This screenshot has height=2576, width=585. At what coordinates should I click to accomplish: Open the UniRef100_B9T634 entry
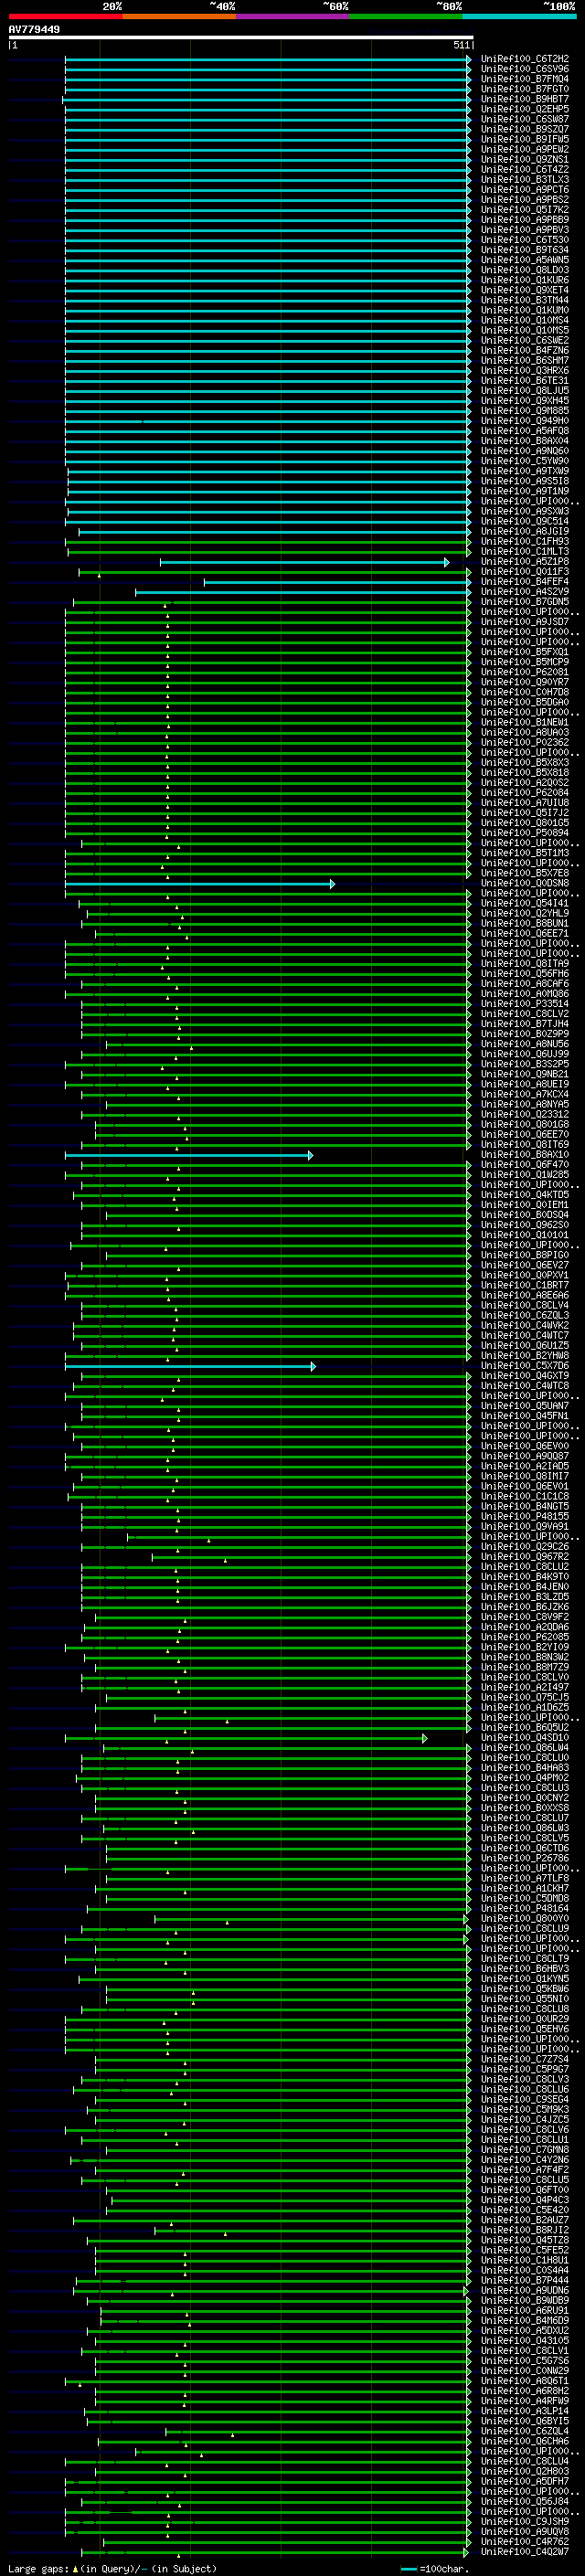[524, 250]
